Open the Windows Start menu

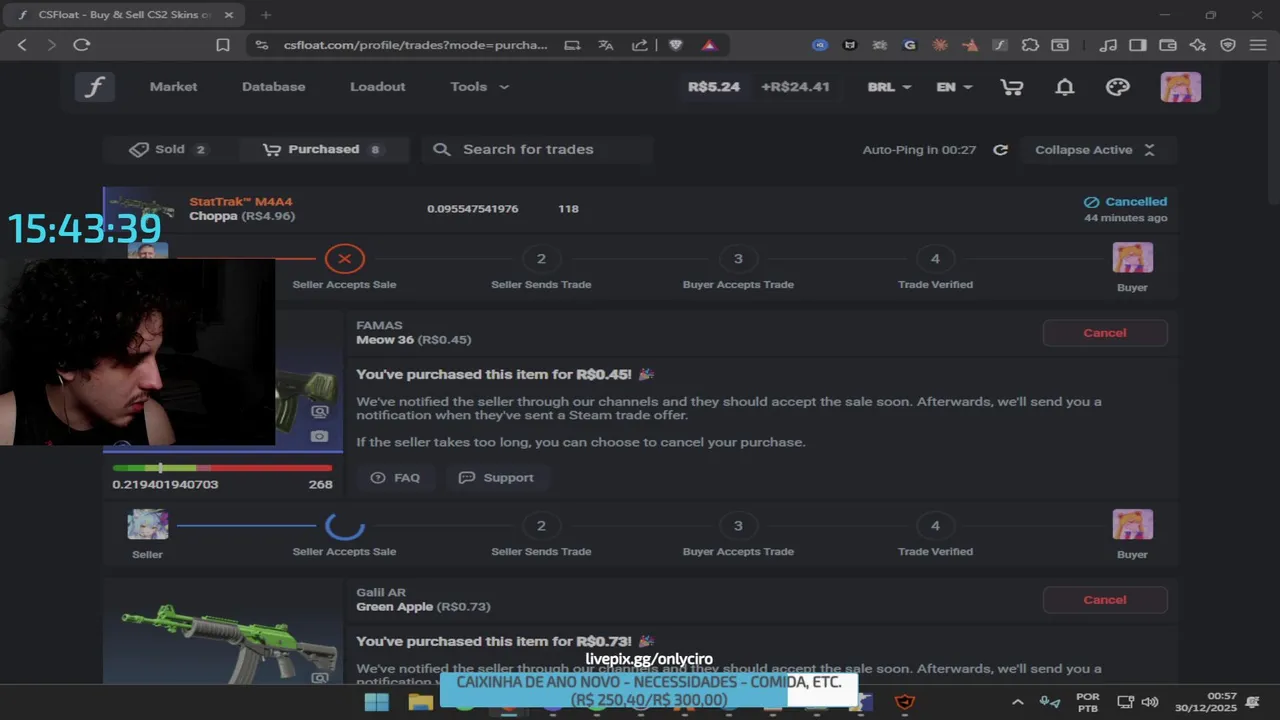[377, 702]
